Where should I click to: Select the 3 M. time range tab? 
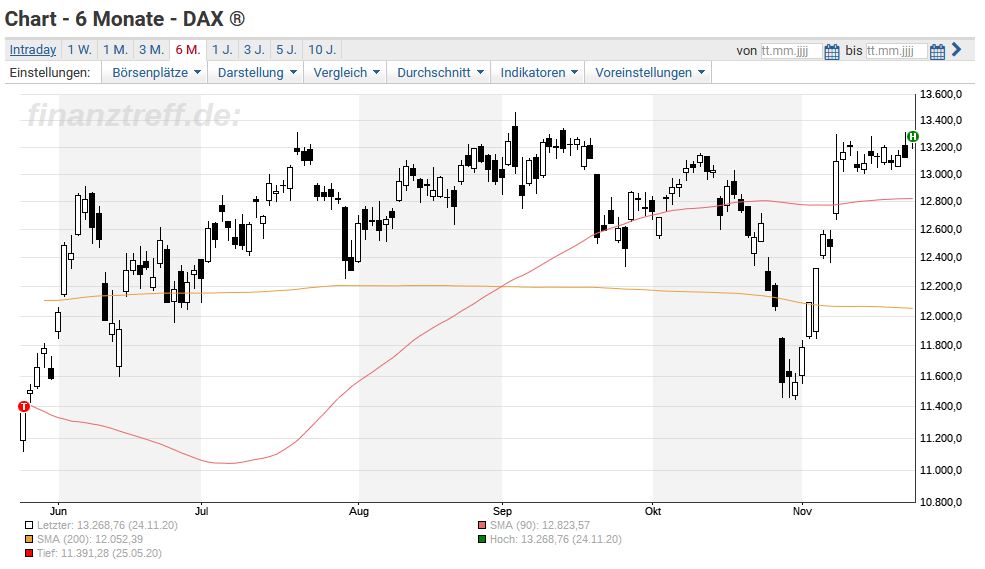pos(151,50)
